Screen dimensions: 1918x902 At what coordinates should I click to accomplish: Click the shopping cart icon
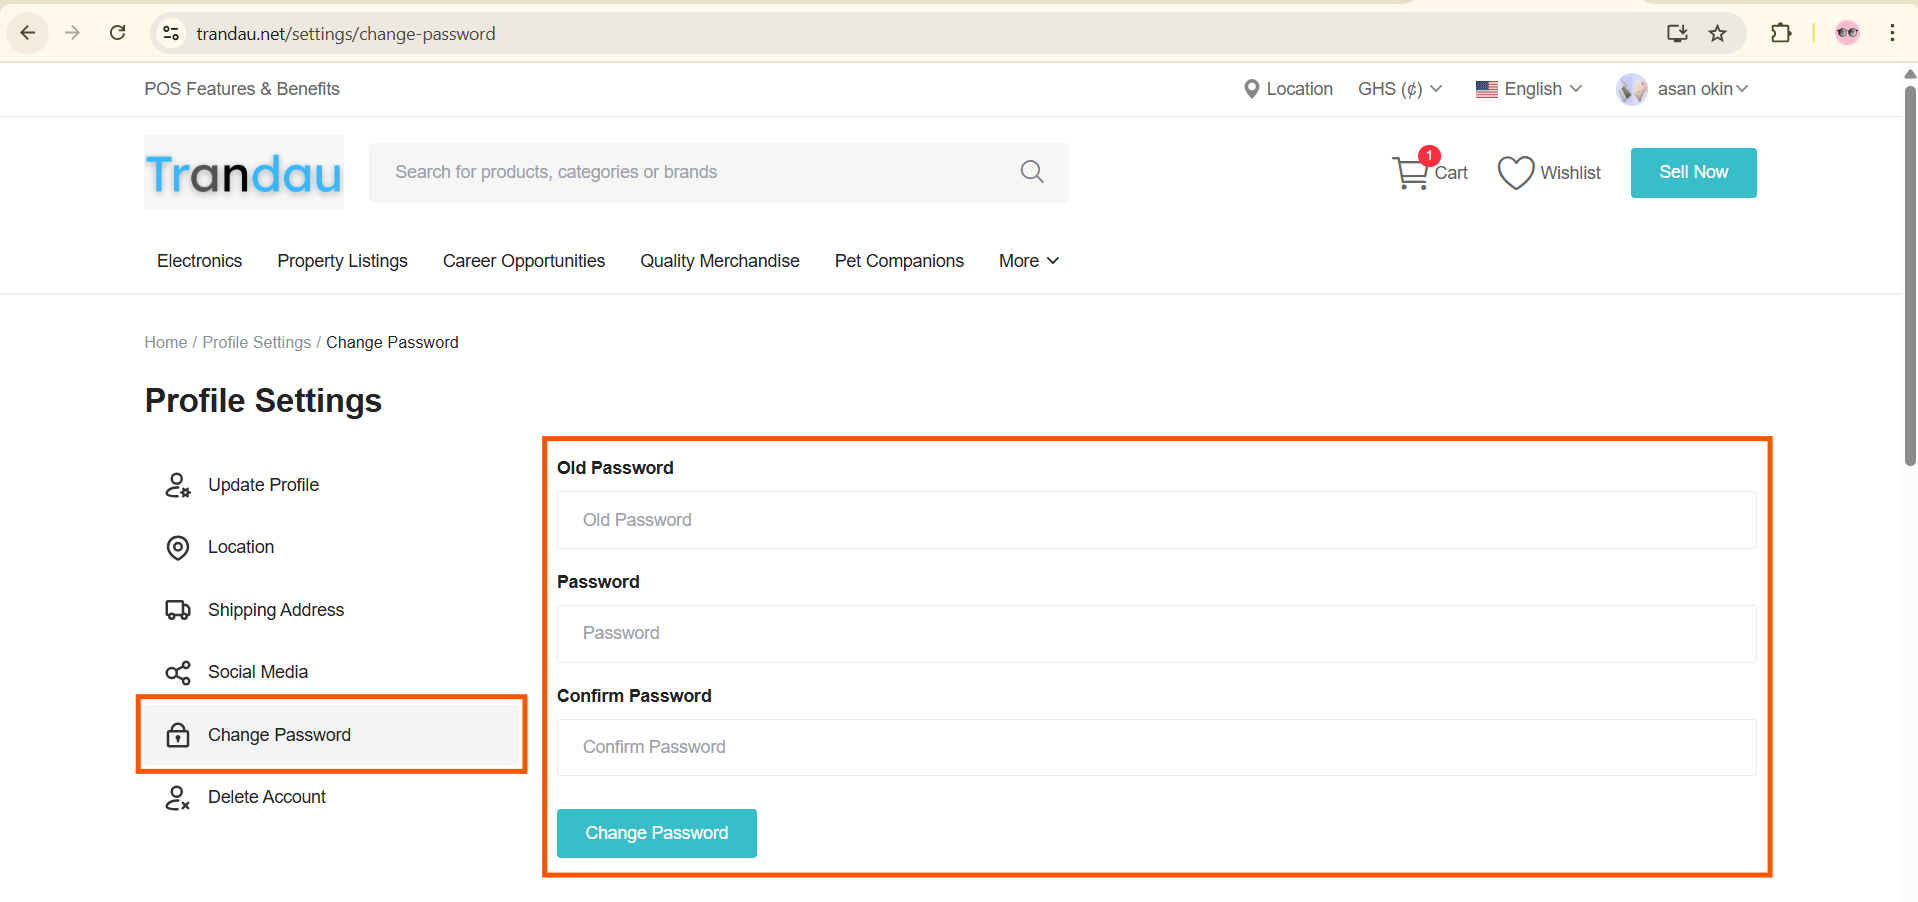tap(1411, 173)
